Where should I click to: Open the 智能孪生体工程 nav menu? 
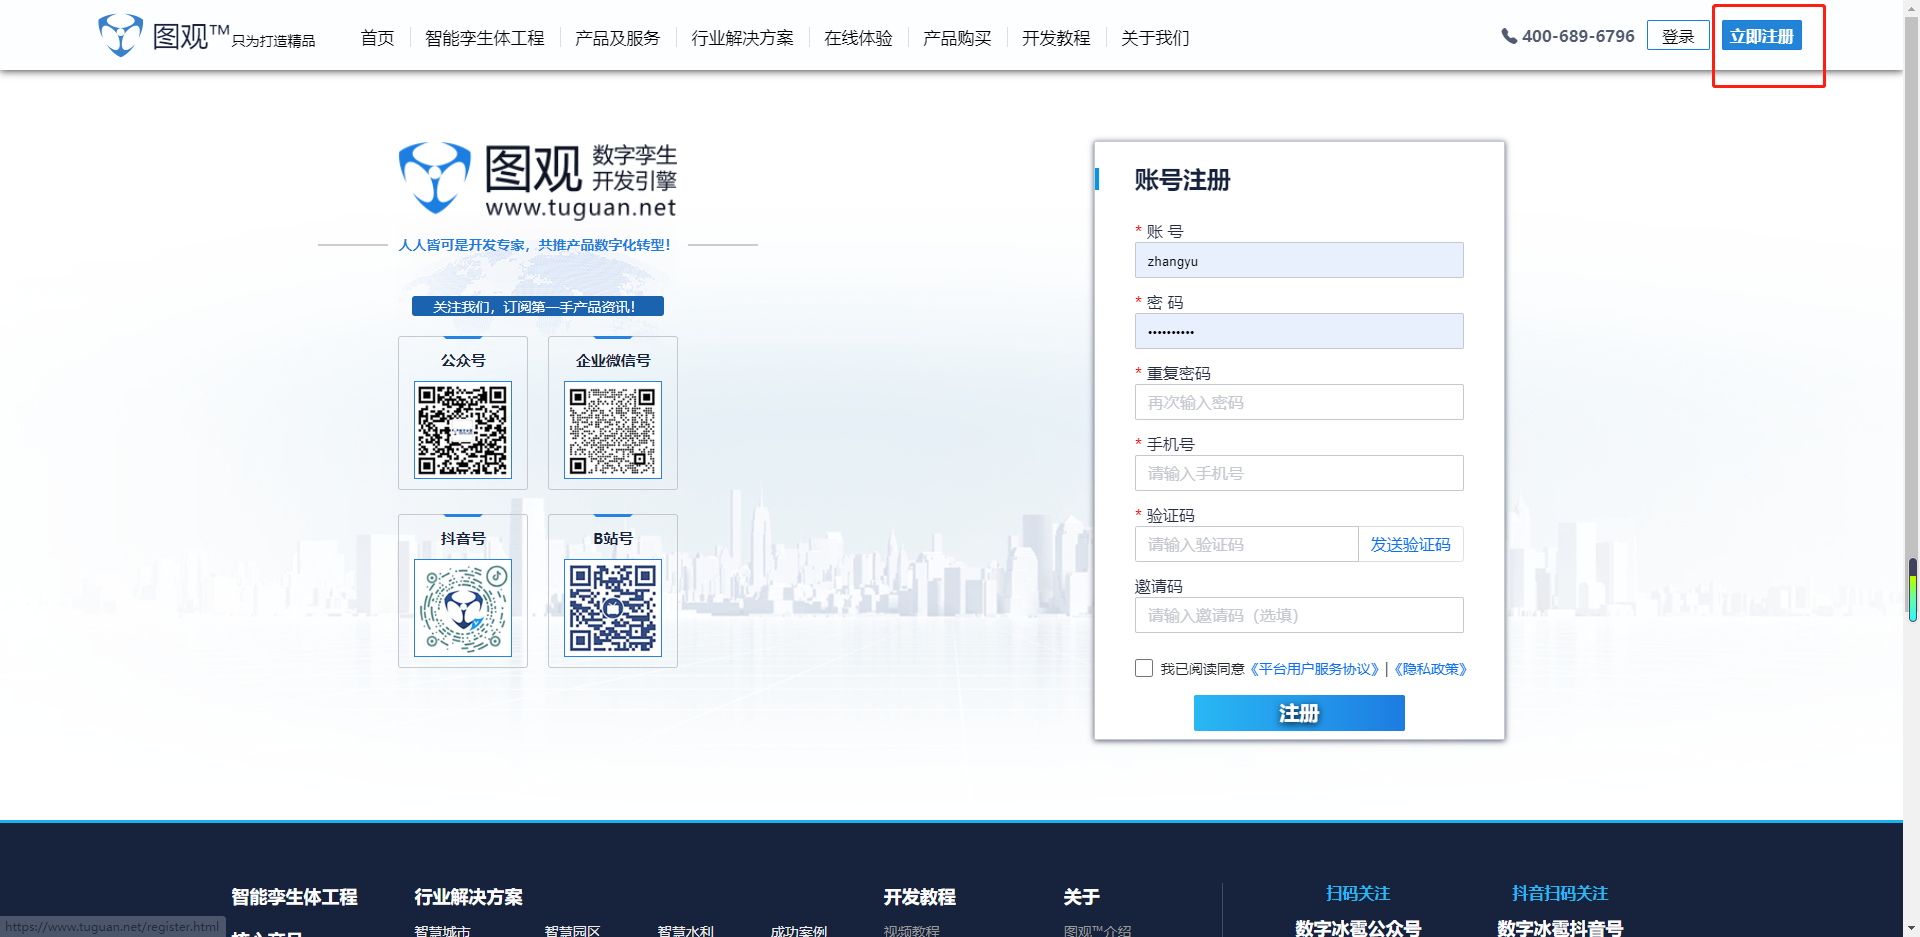point(485,38)
